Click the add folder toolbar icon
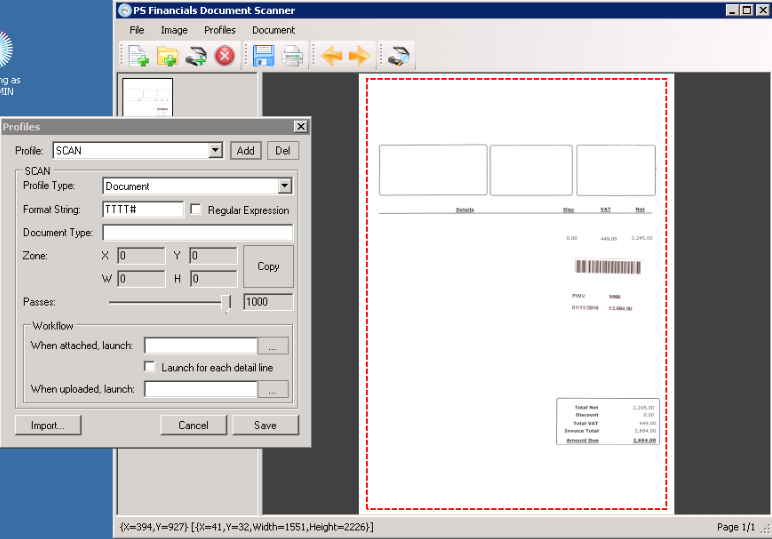This screenshot has height=539, width=772. (x=167, y=56)
